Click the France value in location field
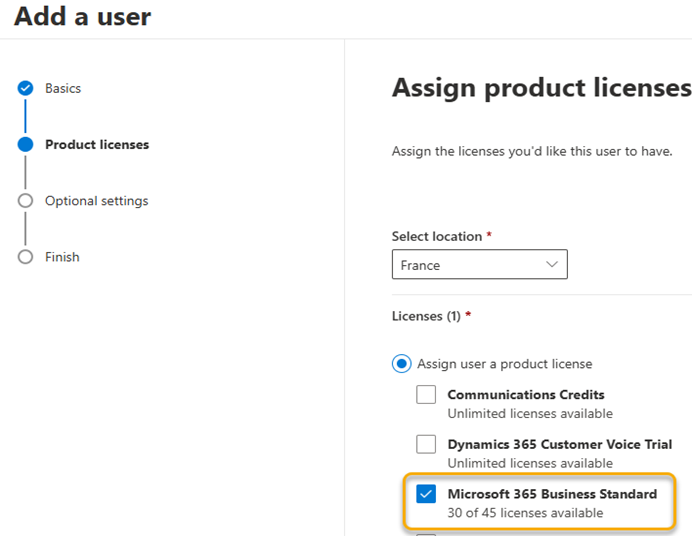This screenshot has height=536, width=692. 420,265
